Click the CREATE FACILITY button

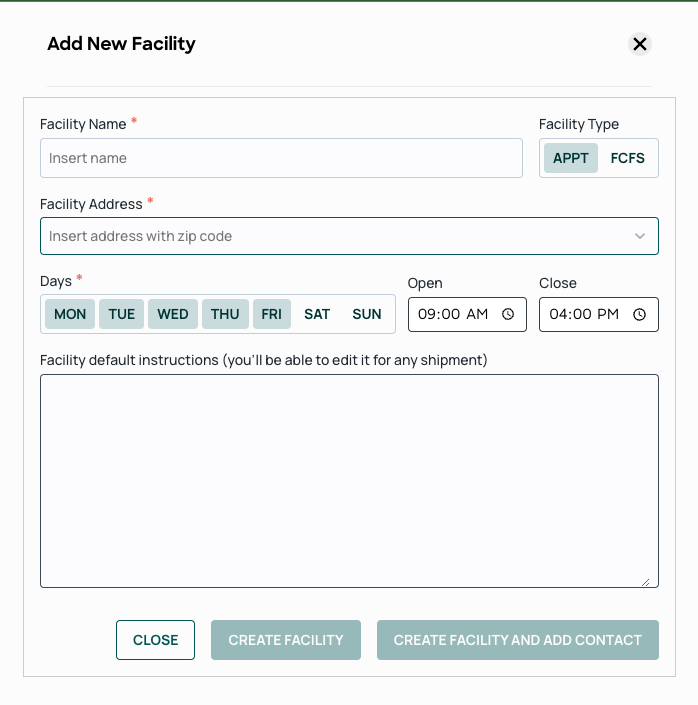click(286, 640)
